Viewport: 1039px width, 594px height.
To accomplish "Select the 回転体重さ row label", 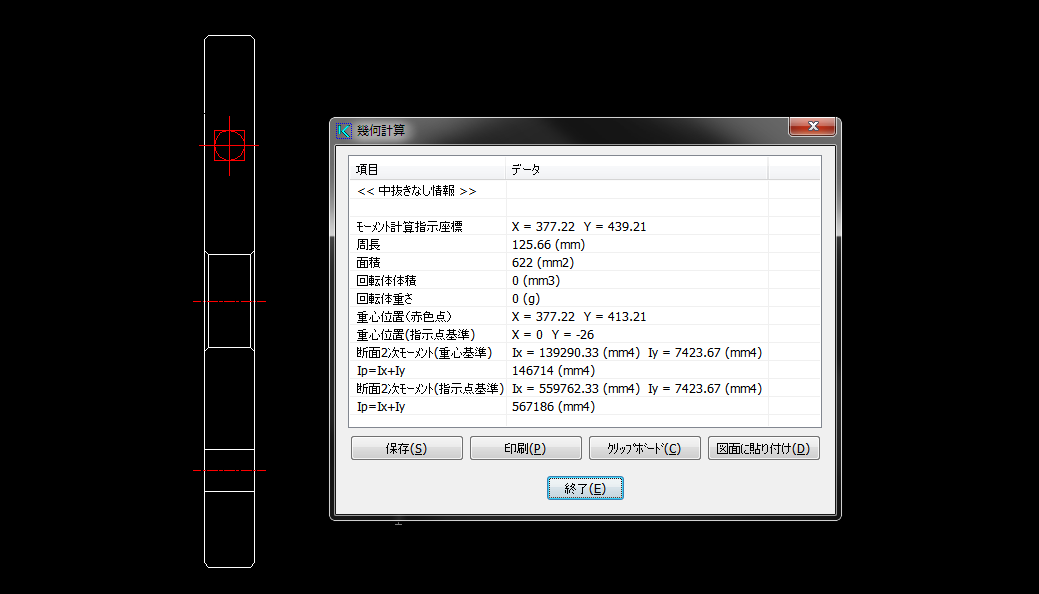I will coord(385,298).
